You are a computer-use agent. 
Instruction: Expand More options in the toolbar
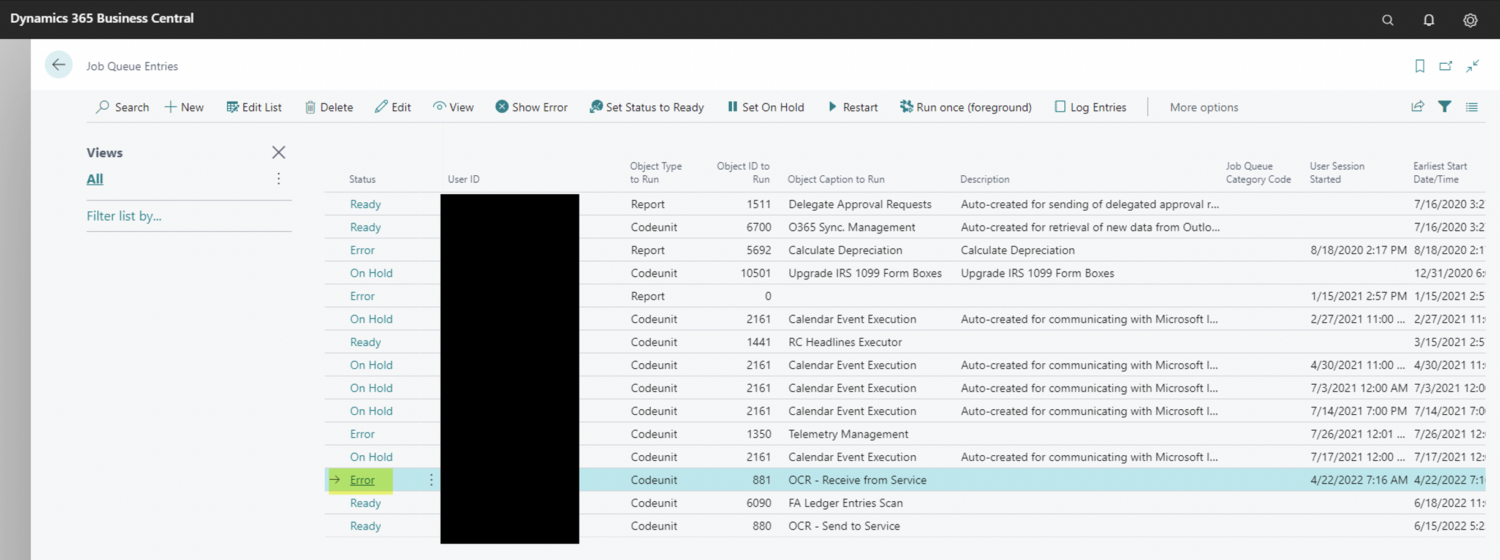[x=1203, y=107]
